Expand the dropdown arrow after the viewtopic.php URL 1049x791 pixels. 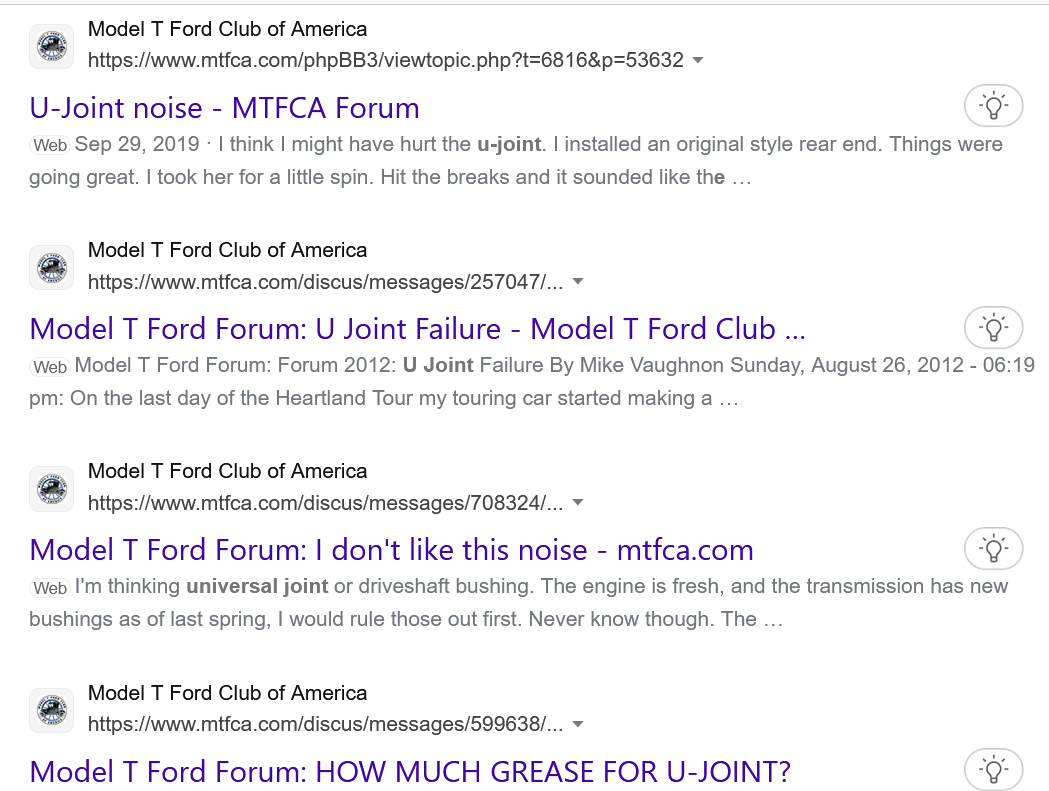[x=698, y=60]
